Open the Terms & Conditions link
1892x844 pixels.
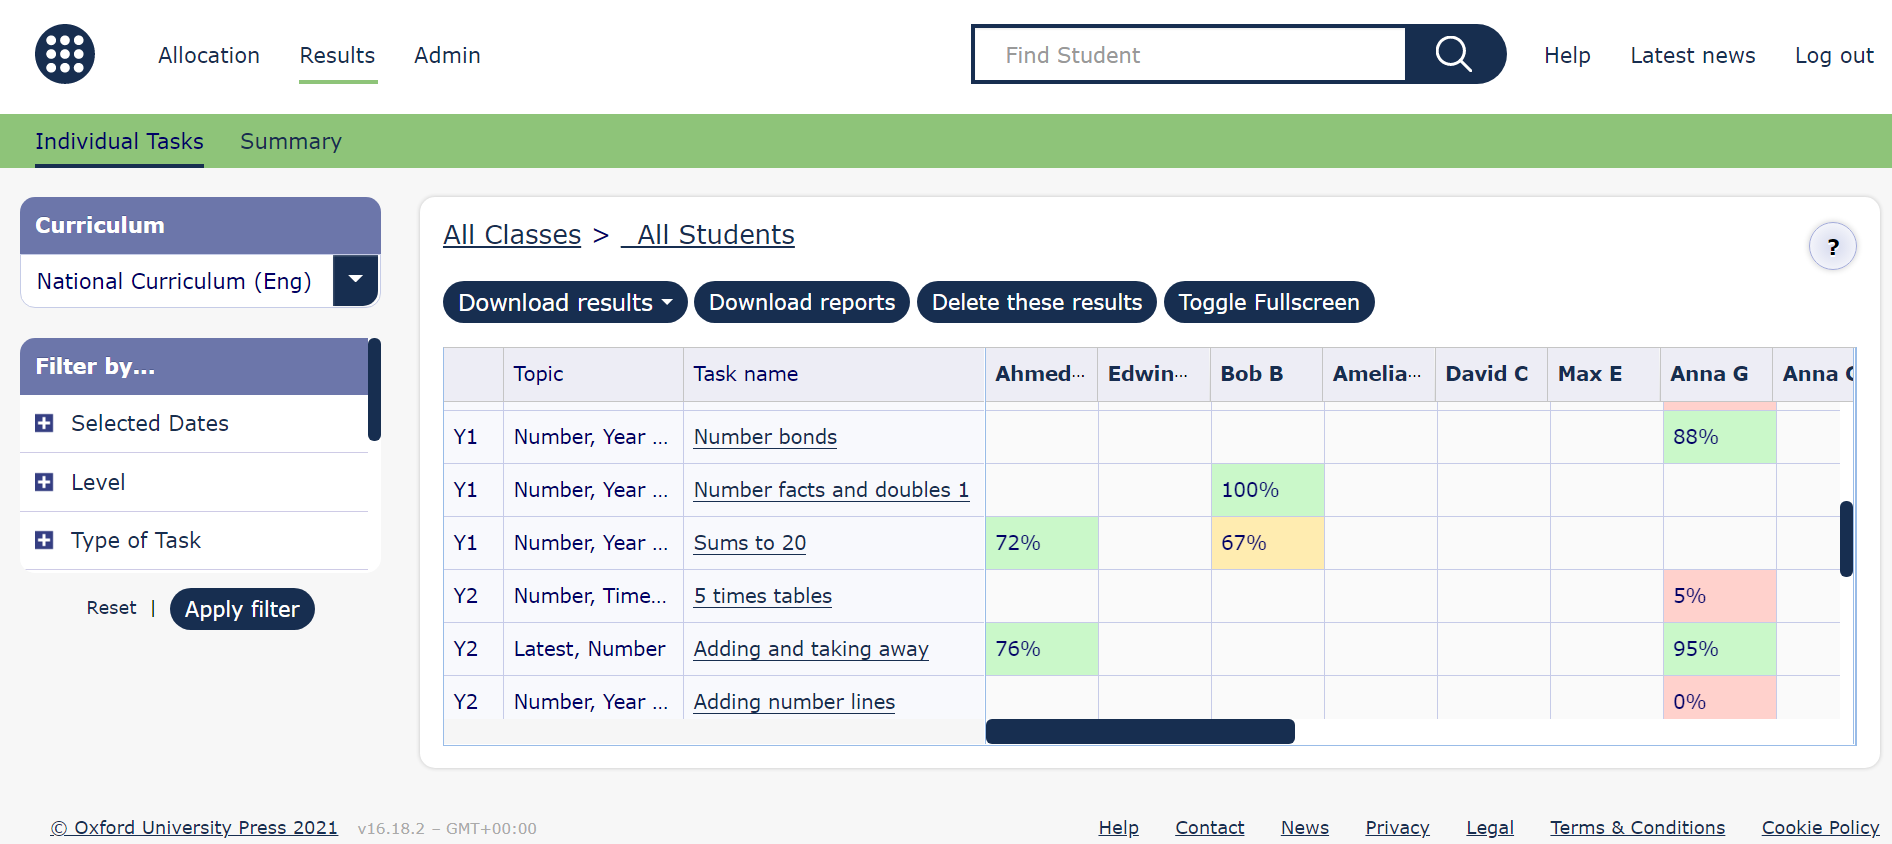[1637, 828]
